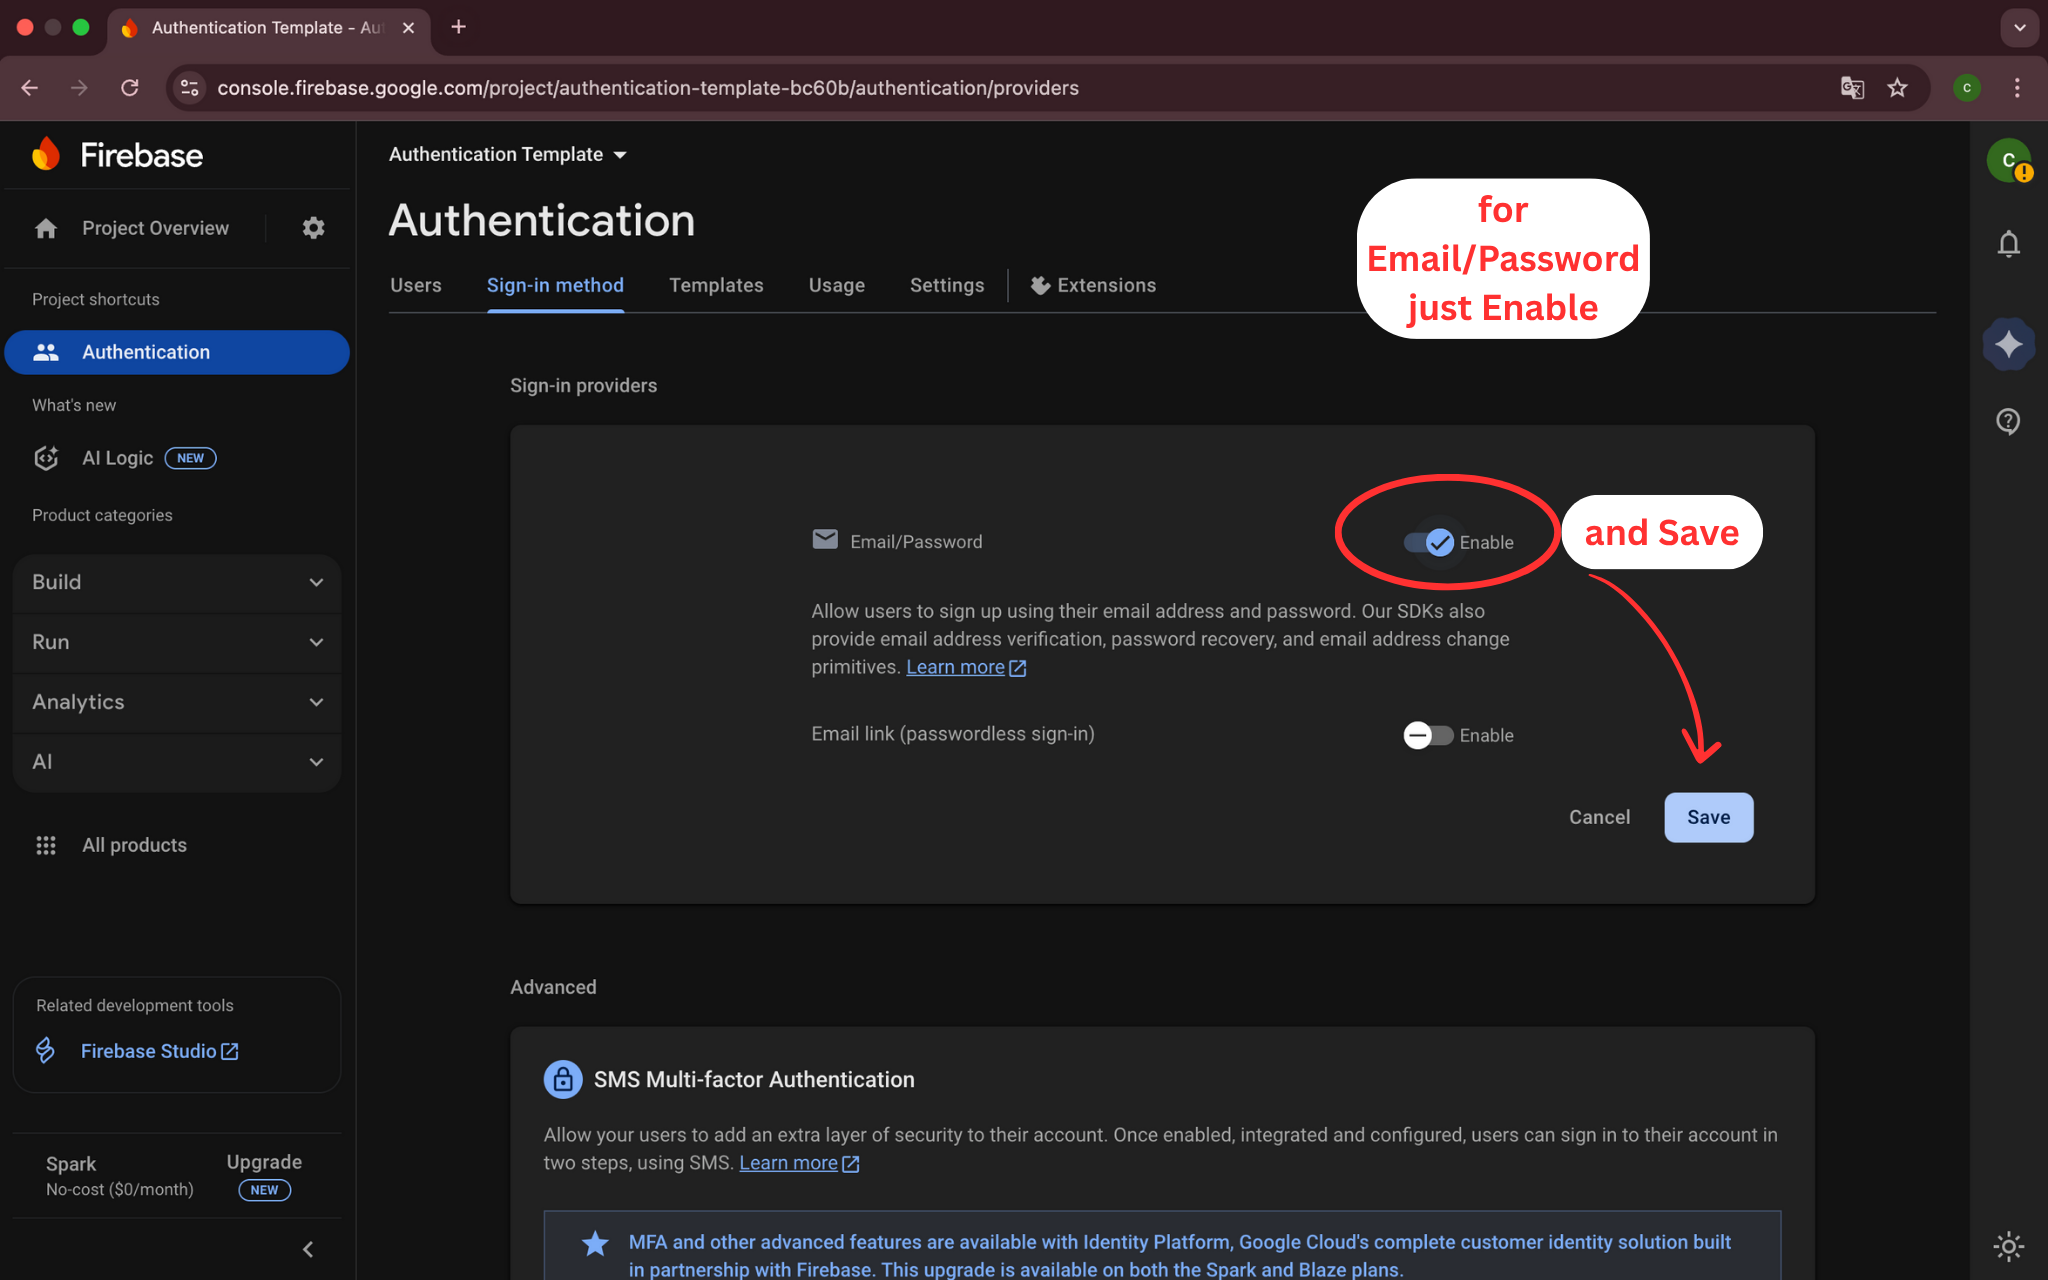Bookmark page with the star icon

[1897, 88]
